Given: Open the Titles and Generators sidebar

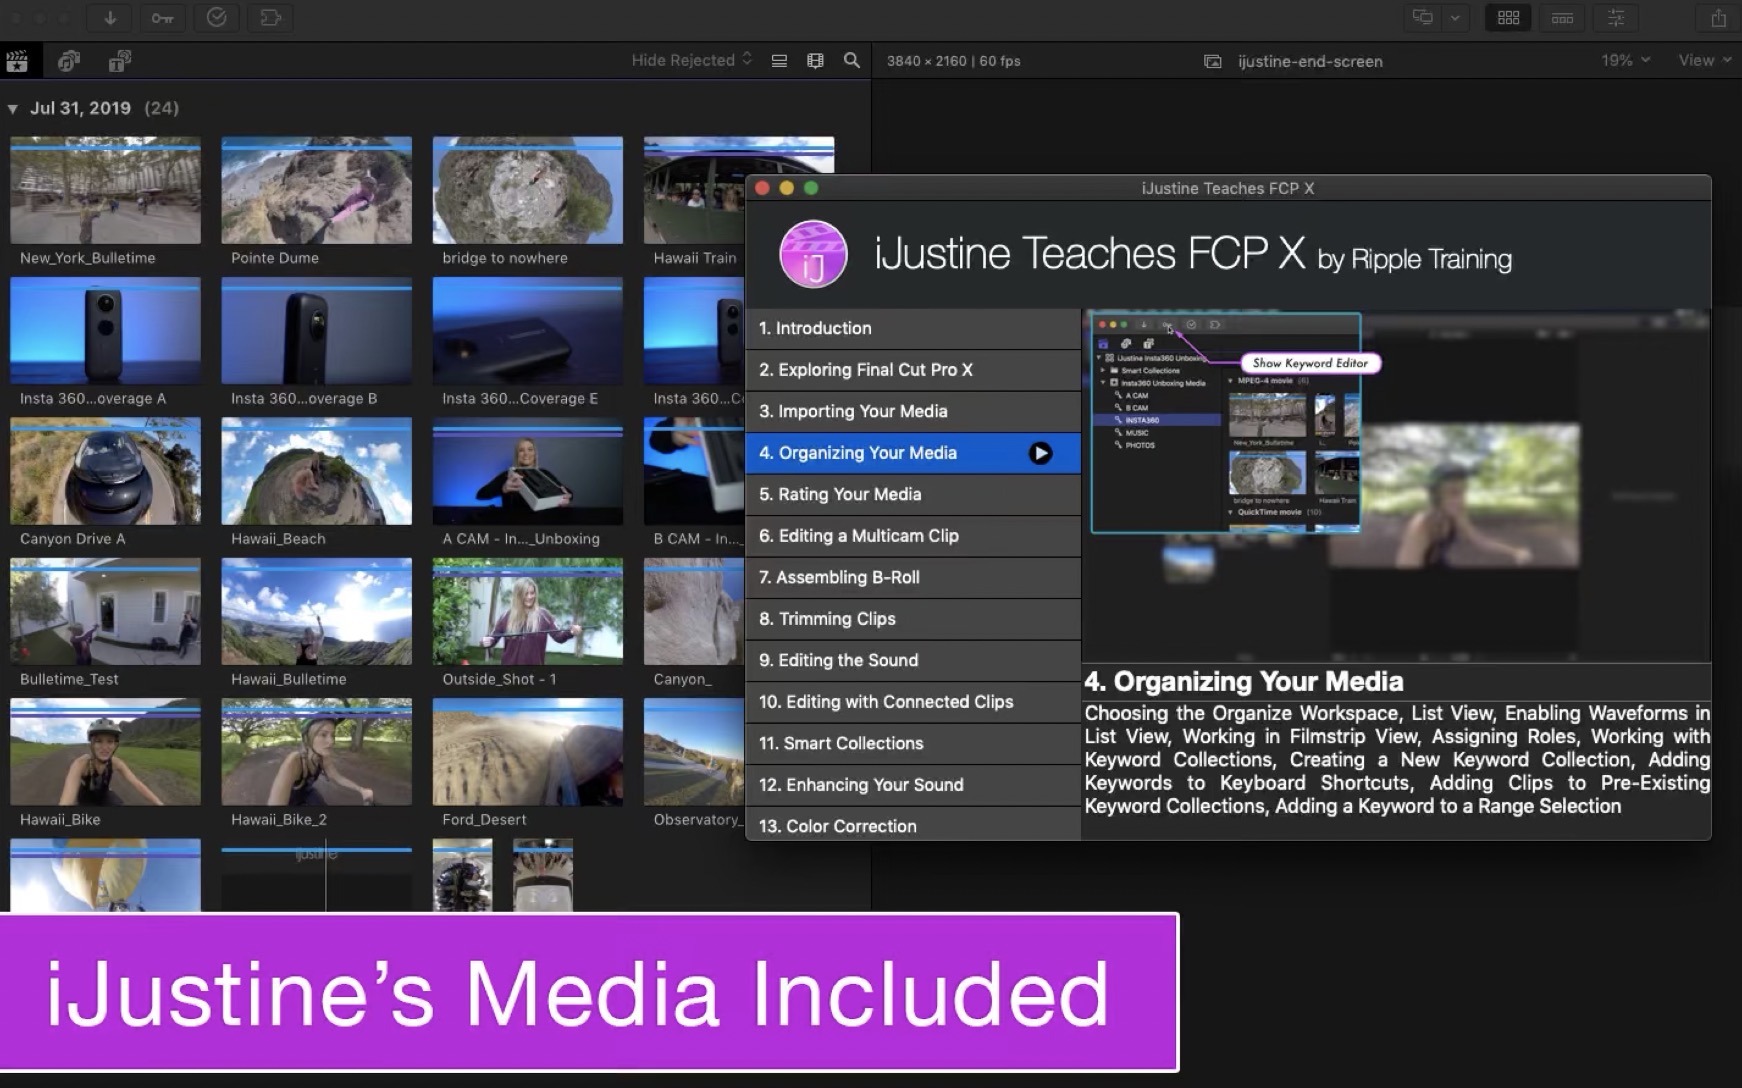Looking at the screenshot, I should click(120, 61).
